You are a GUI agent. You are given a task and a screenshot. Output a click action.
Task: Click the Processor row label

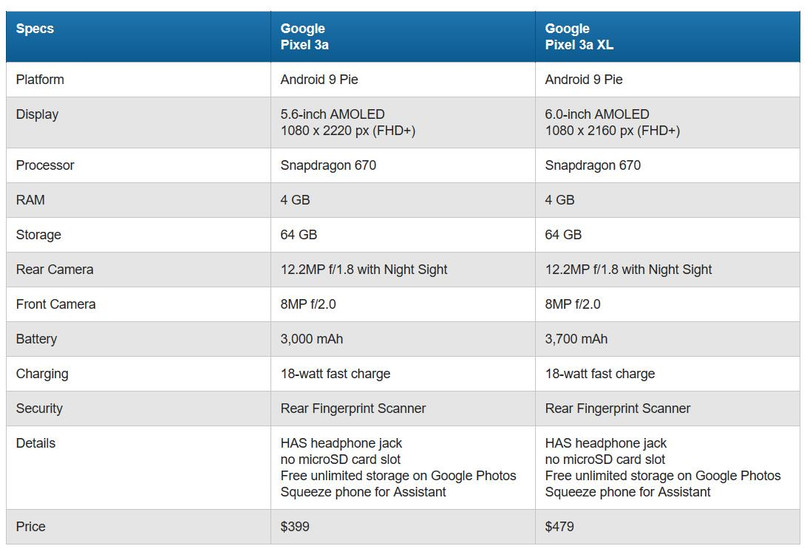pyautogui.click(x=46, y=166)
